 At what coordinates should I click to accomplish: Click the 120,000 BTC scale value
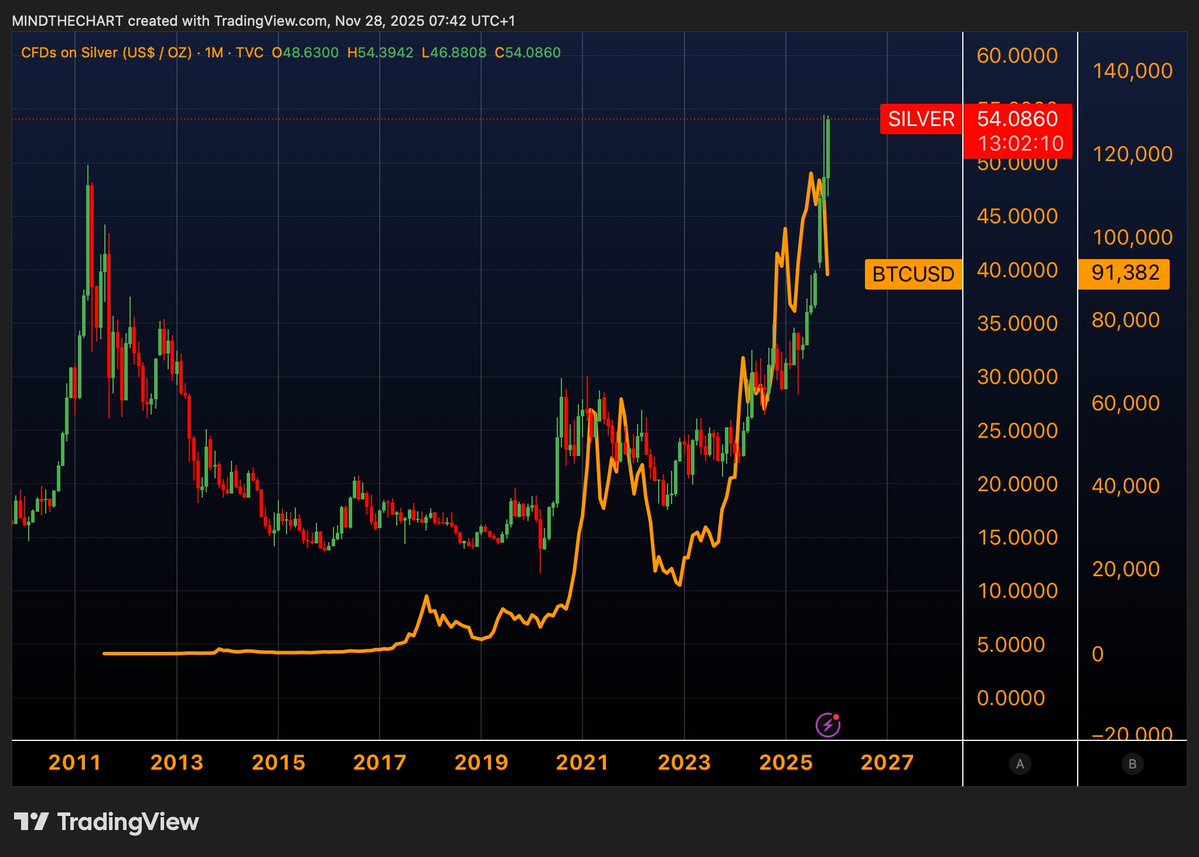[x=1132, y=154]
